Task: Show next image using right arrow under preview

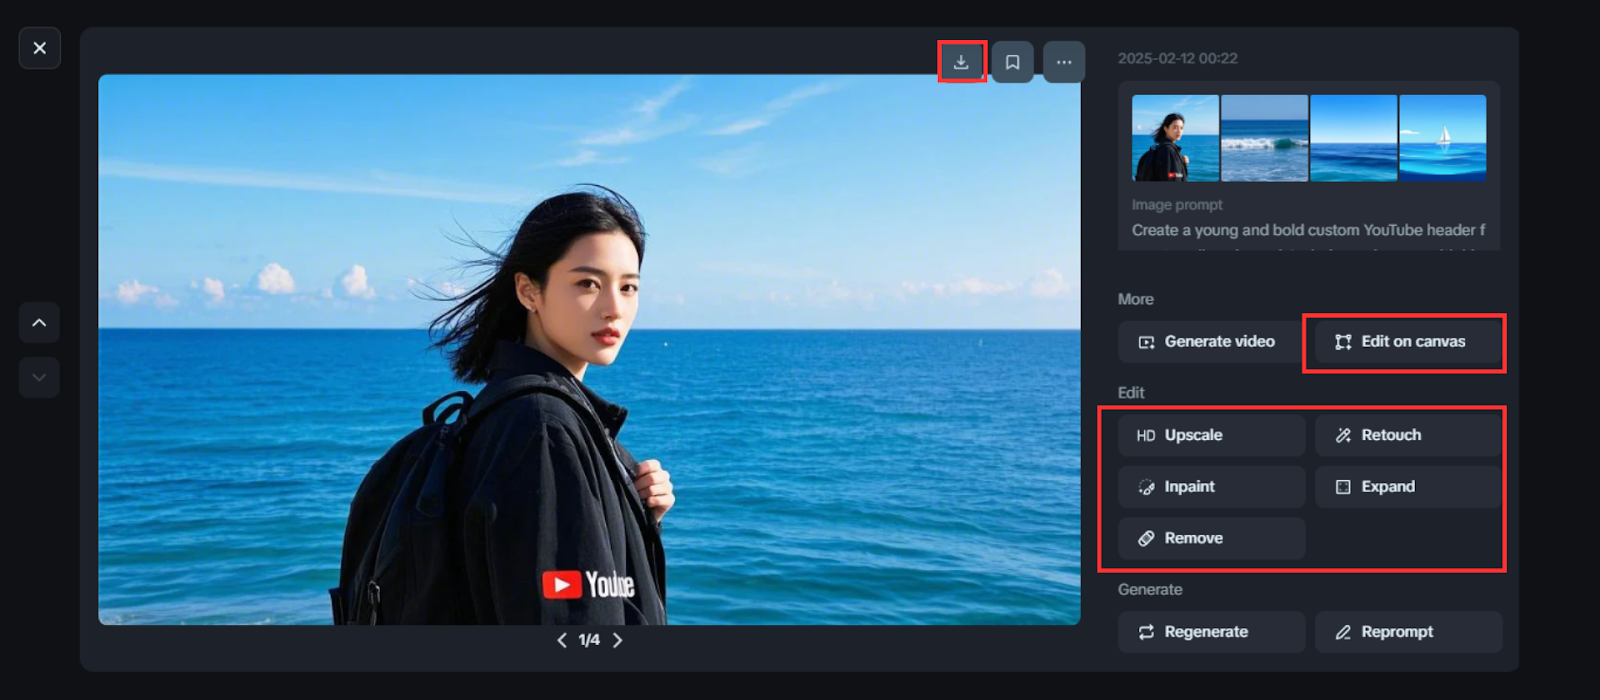Action: 617,640
